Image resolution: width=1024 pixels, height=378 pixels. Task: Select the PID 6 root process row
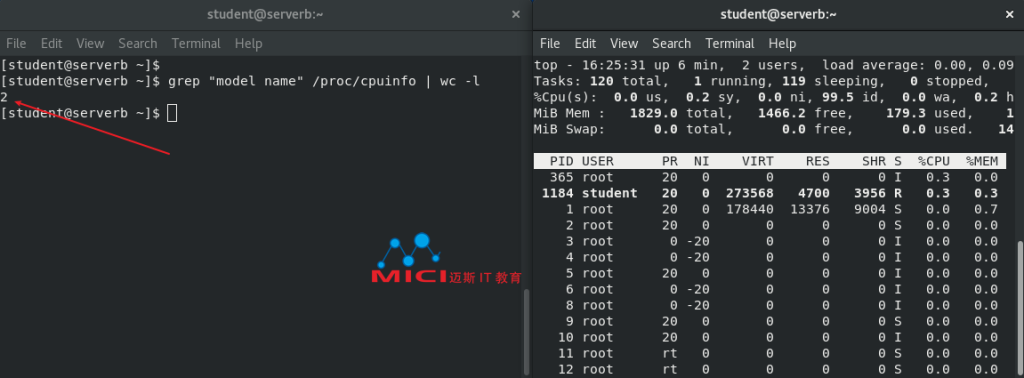[770, 289]
